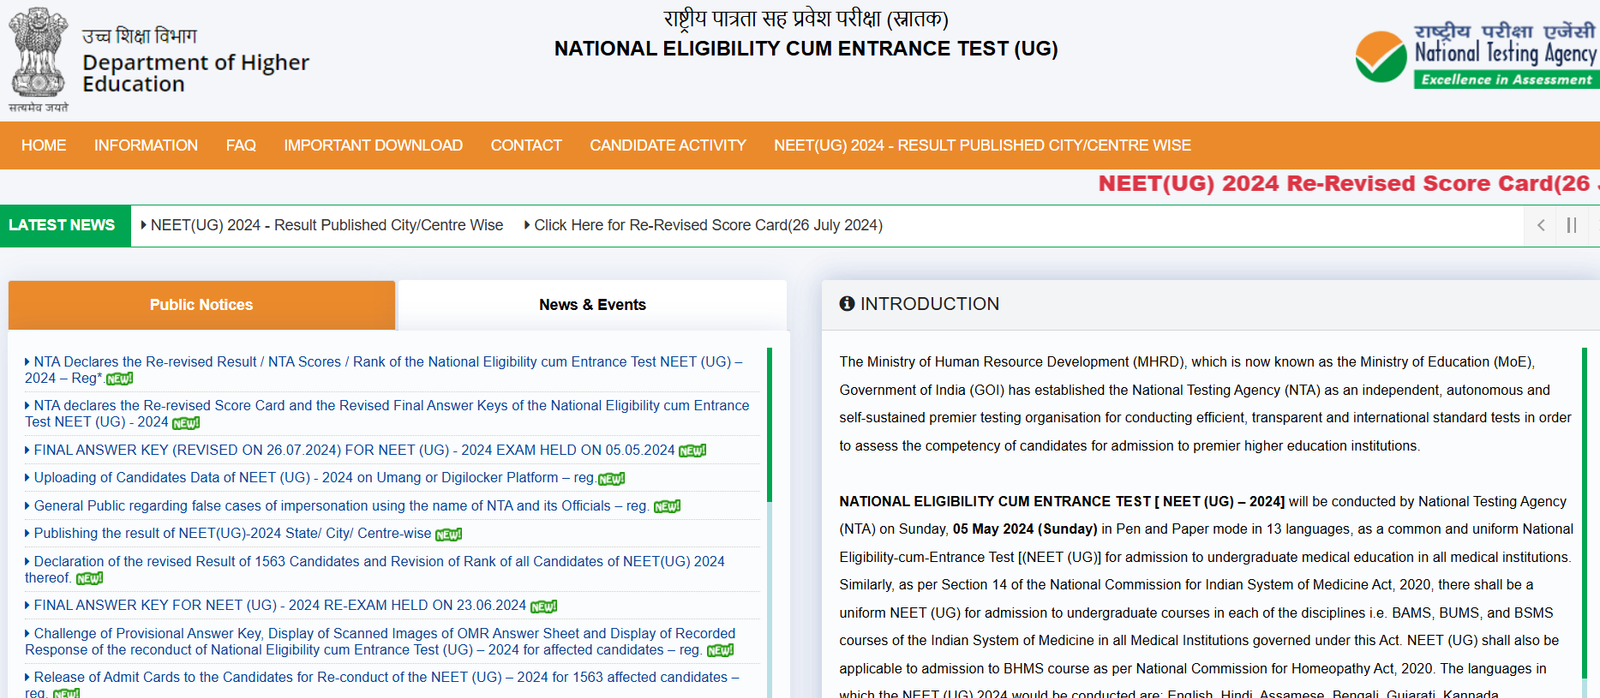Click the National Testing Agency logo
The image size is (1600, 698).
[x=1477, y=55]
